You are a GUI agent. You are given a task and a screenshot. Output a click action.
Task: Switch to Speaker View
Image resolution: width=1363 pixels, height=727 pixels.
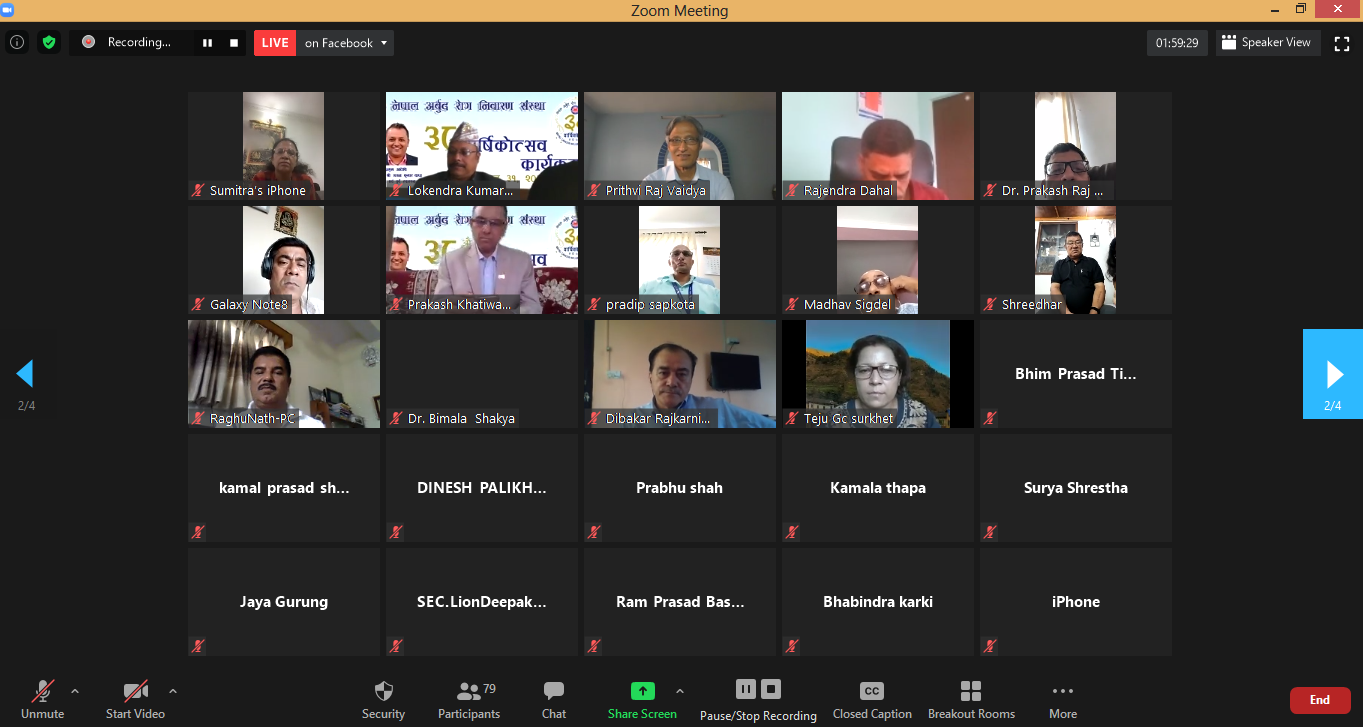pyautogui.click(x=1268, y=43)
